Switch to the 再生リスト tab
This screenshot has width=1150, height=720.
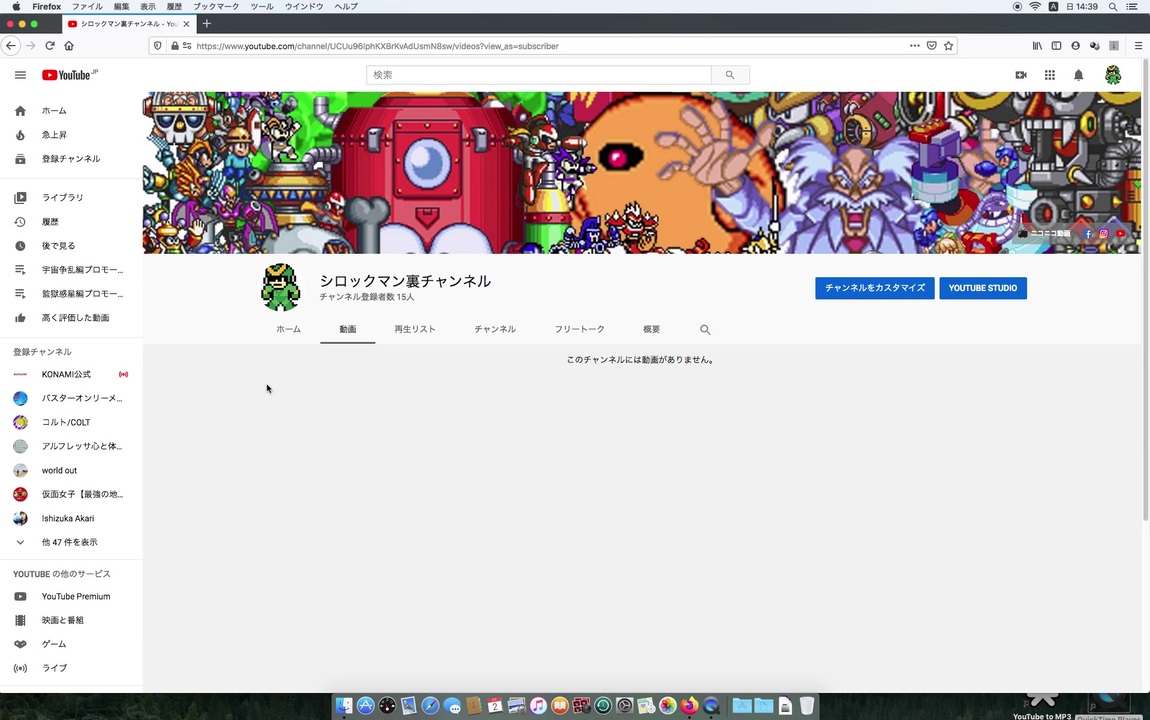tap(415, 330)
